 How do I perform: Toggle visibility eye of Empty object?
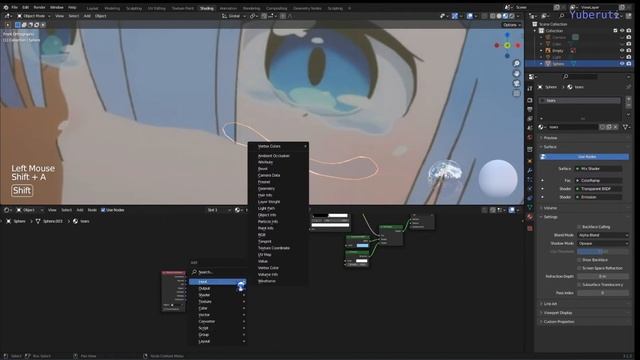click(622, 51)
